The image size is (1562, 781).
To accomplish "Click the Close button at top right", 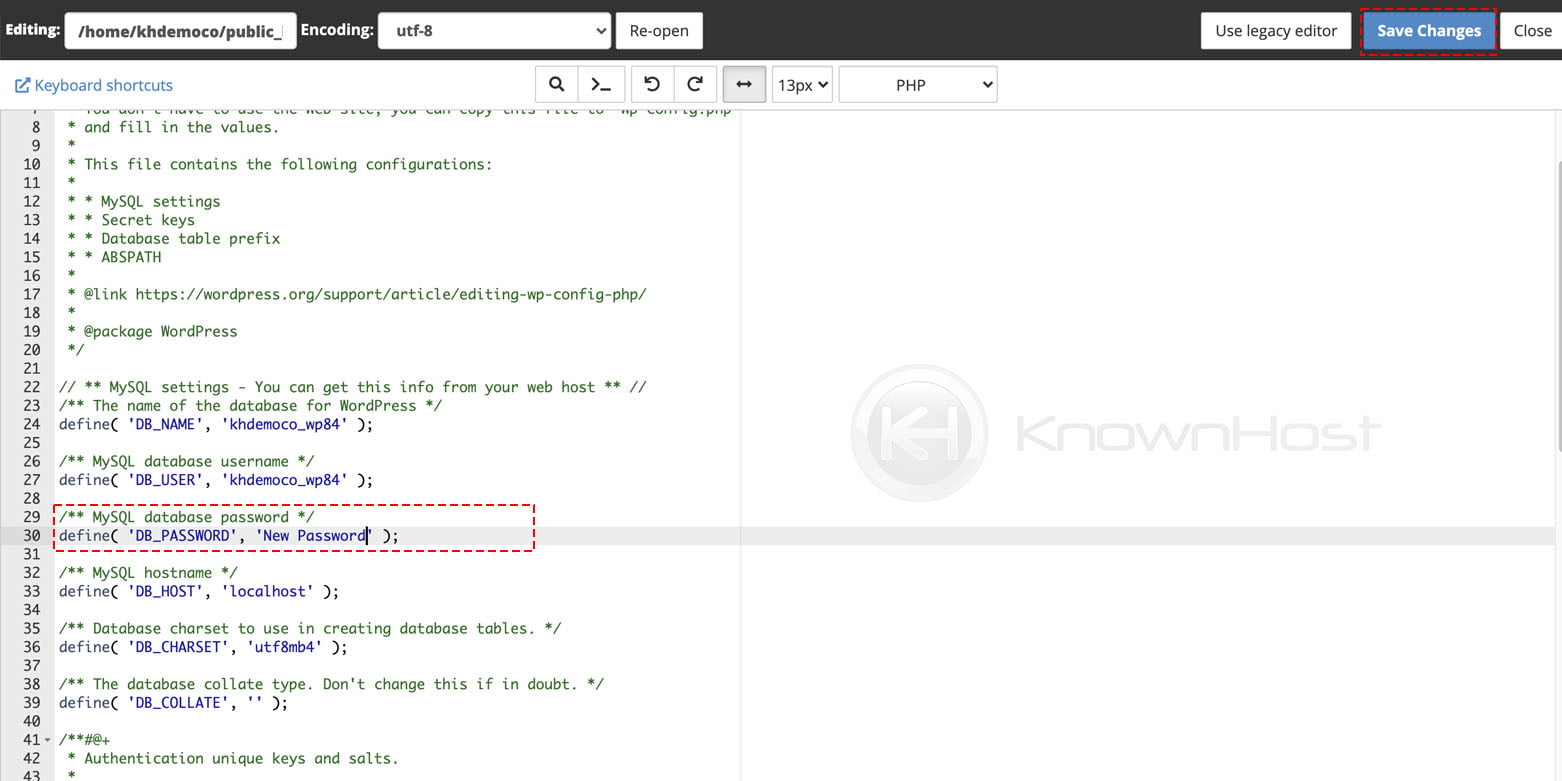I will pos(1533,30).
